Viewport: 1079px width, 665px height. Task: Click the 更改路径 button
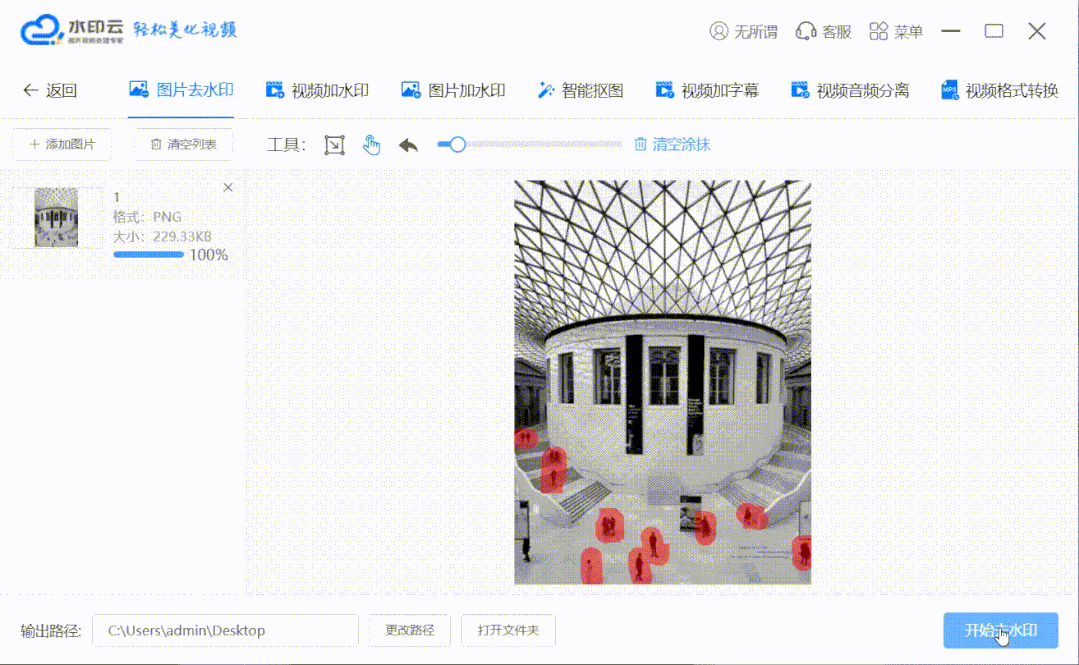pyautogui.click(x=409, y=631)
